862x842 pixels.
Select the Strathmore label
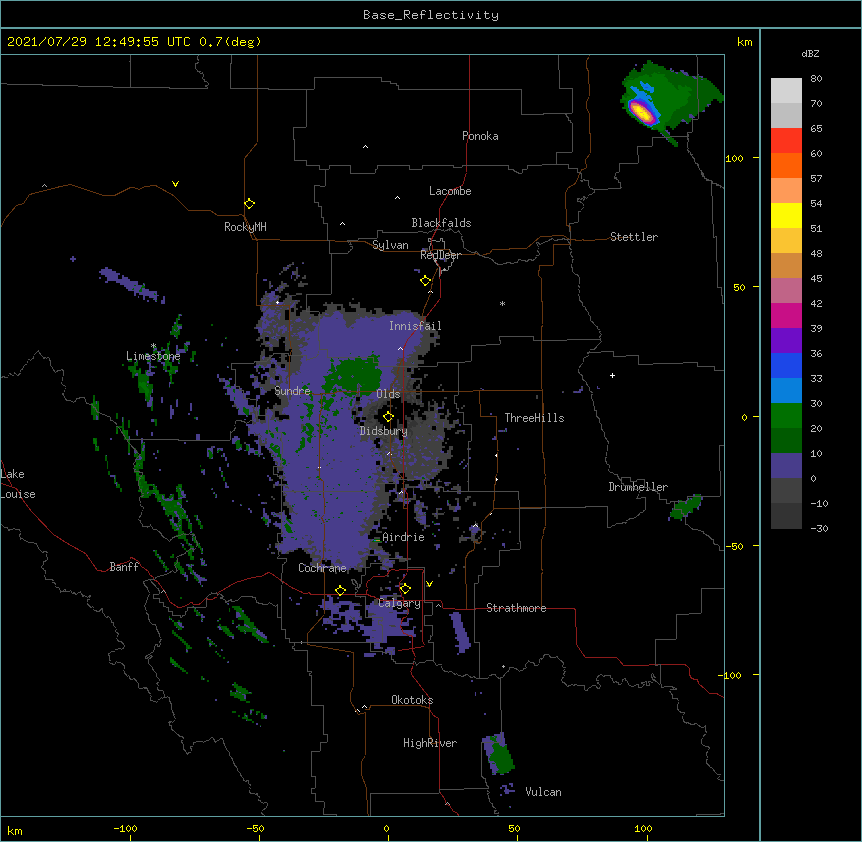pyautogui.click(x=516, y=608)
